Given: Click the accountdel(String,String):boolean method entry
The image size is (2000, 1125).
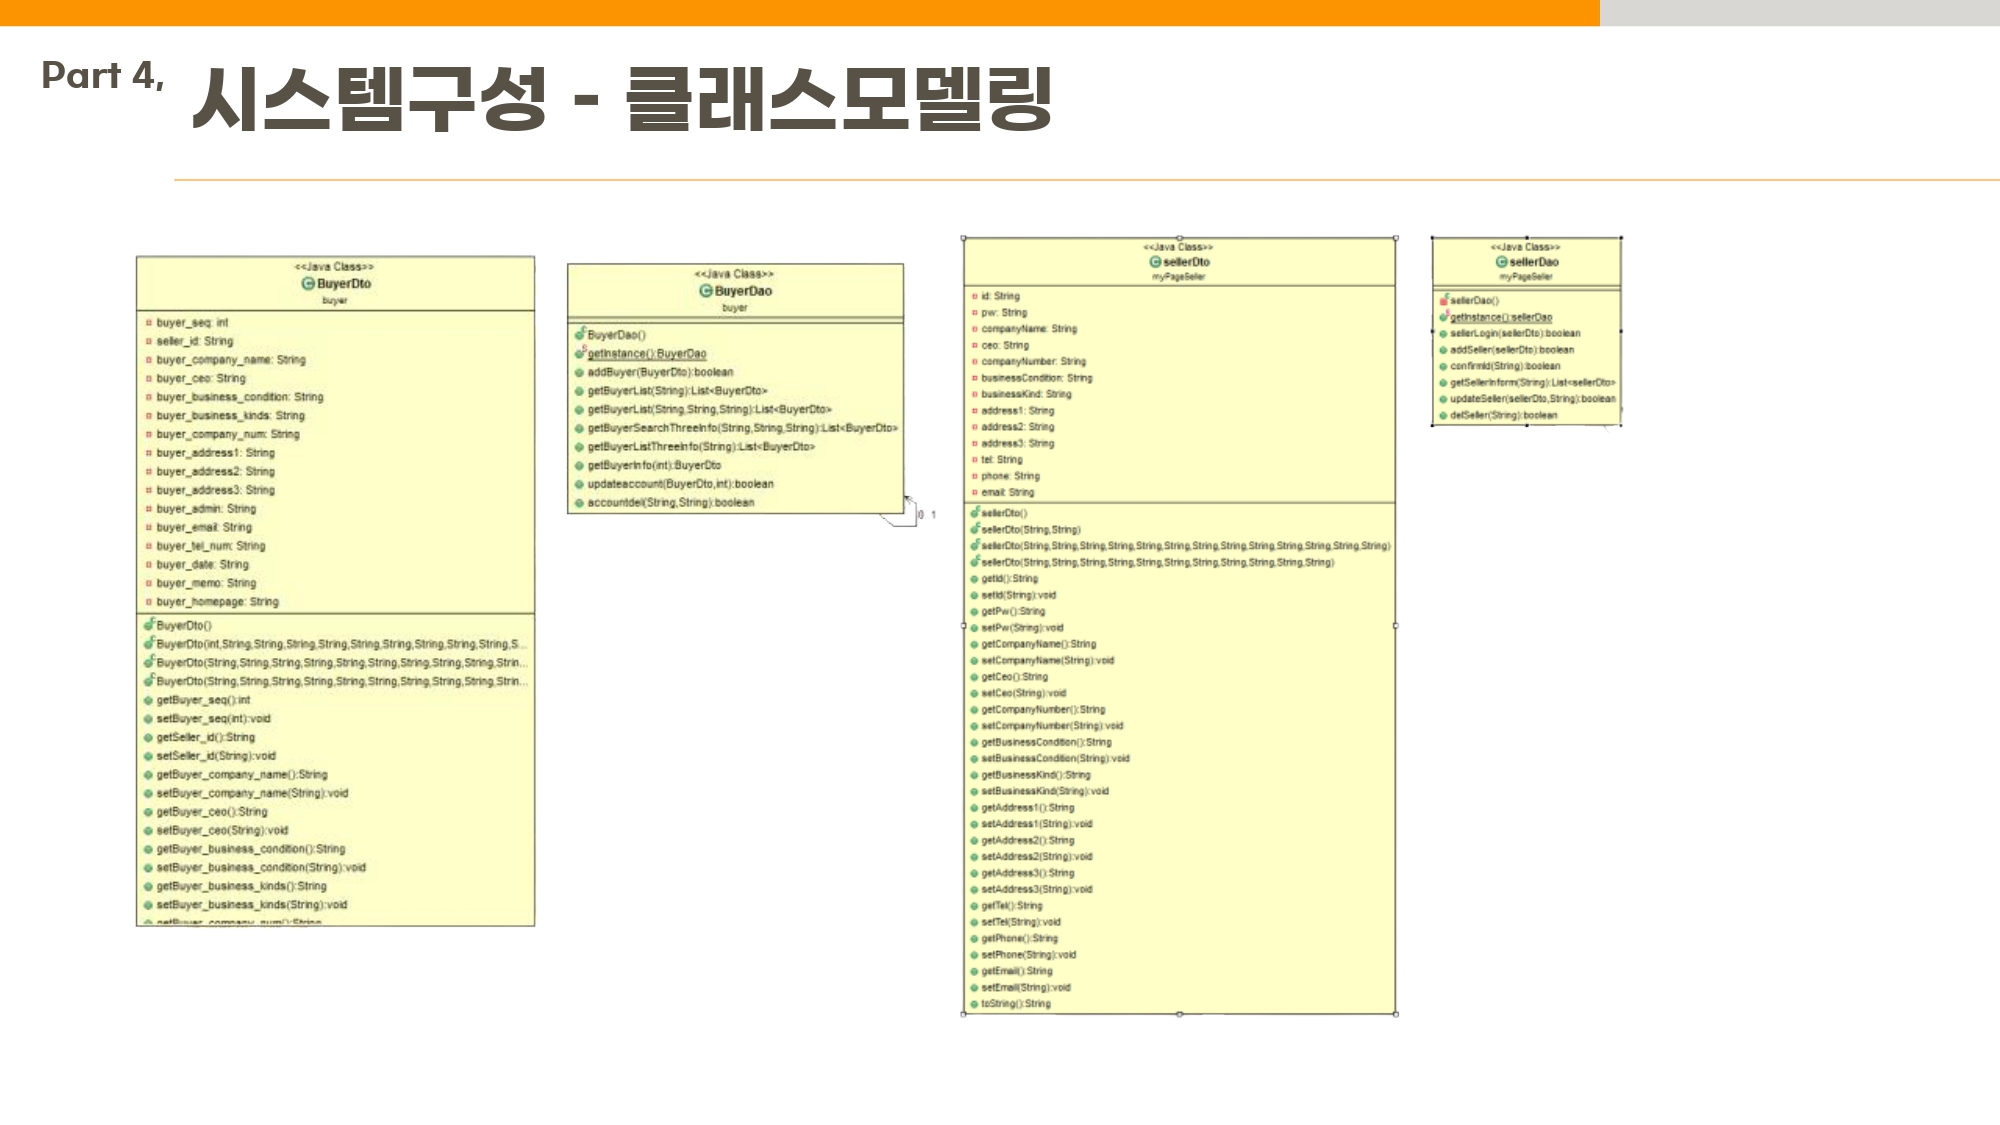Looking at the screenshot, I should point(670,503).
